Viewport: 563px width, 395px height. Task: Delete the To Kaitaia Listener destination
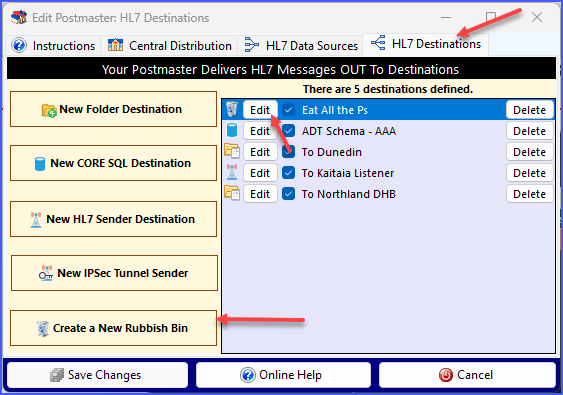click(x=530, y=173)
